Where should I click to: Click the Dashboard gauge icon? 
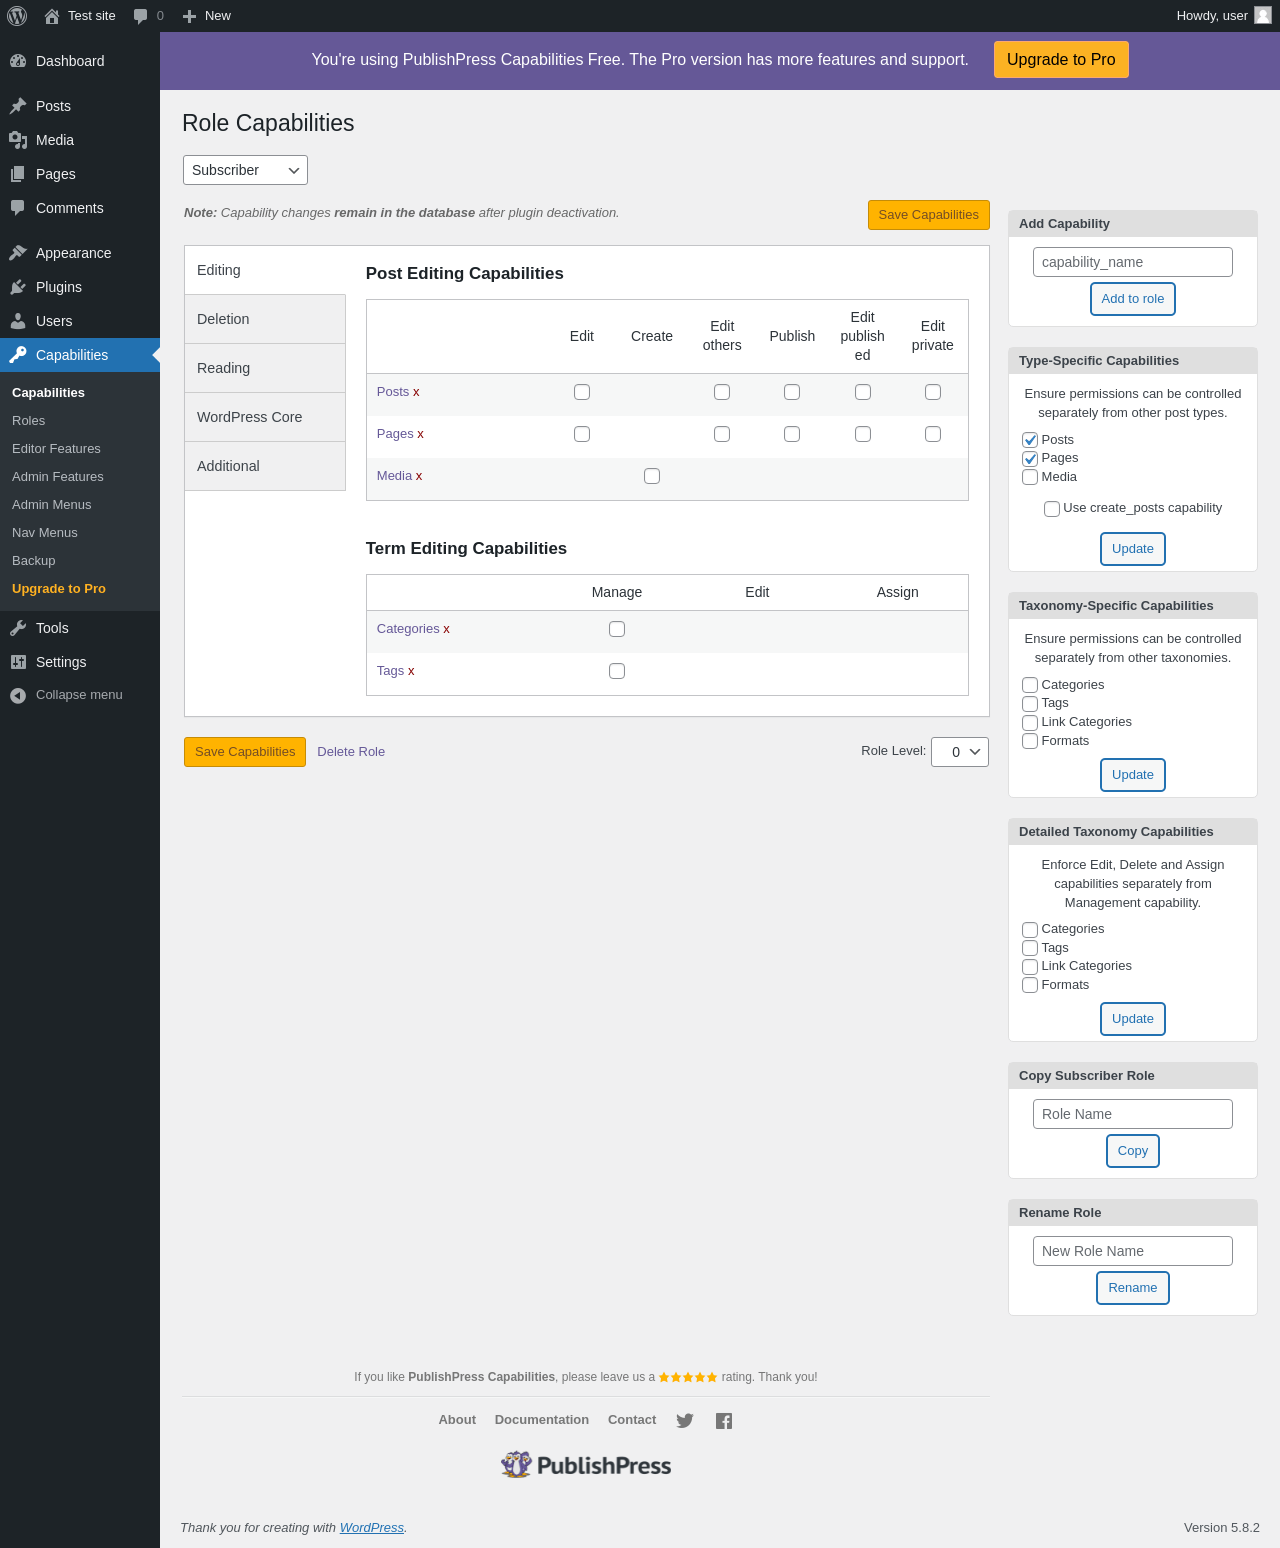(18, 61)
